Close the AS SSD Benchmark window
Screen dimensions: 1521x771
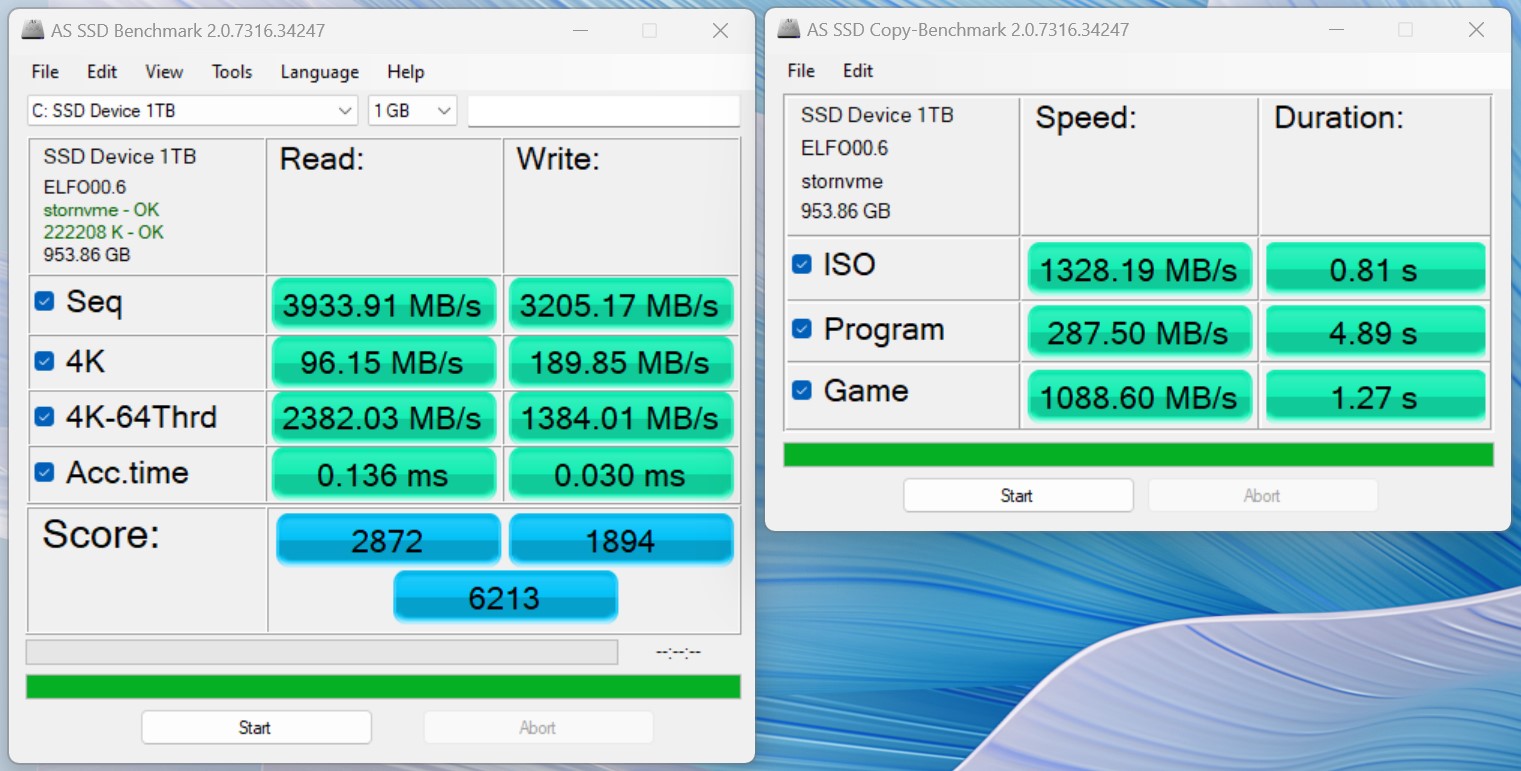point(720,31)
